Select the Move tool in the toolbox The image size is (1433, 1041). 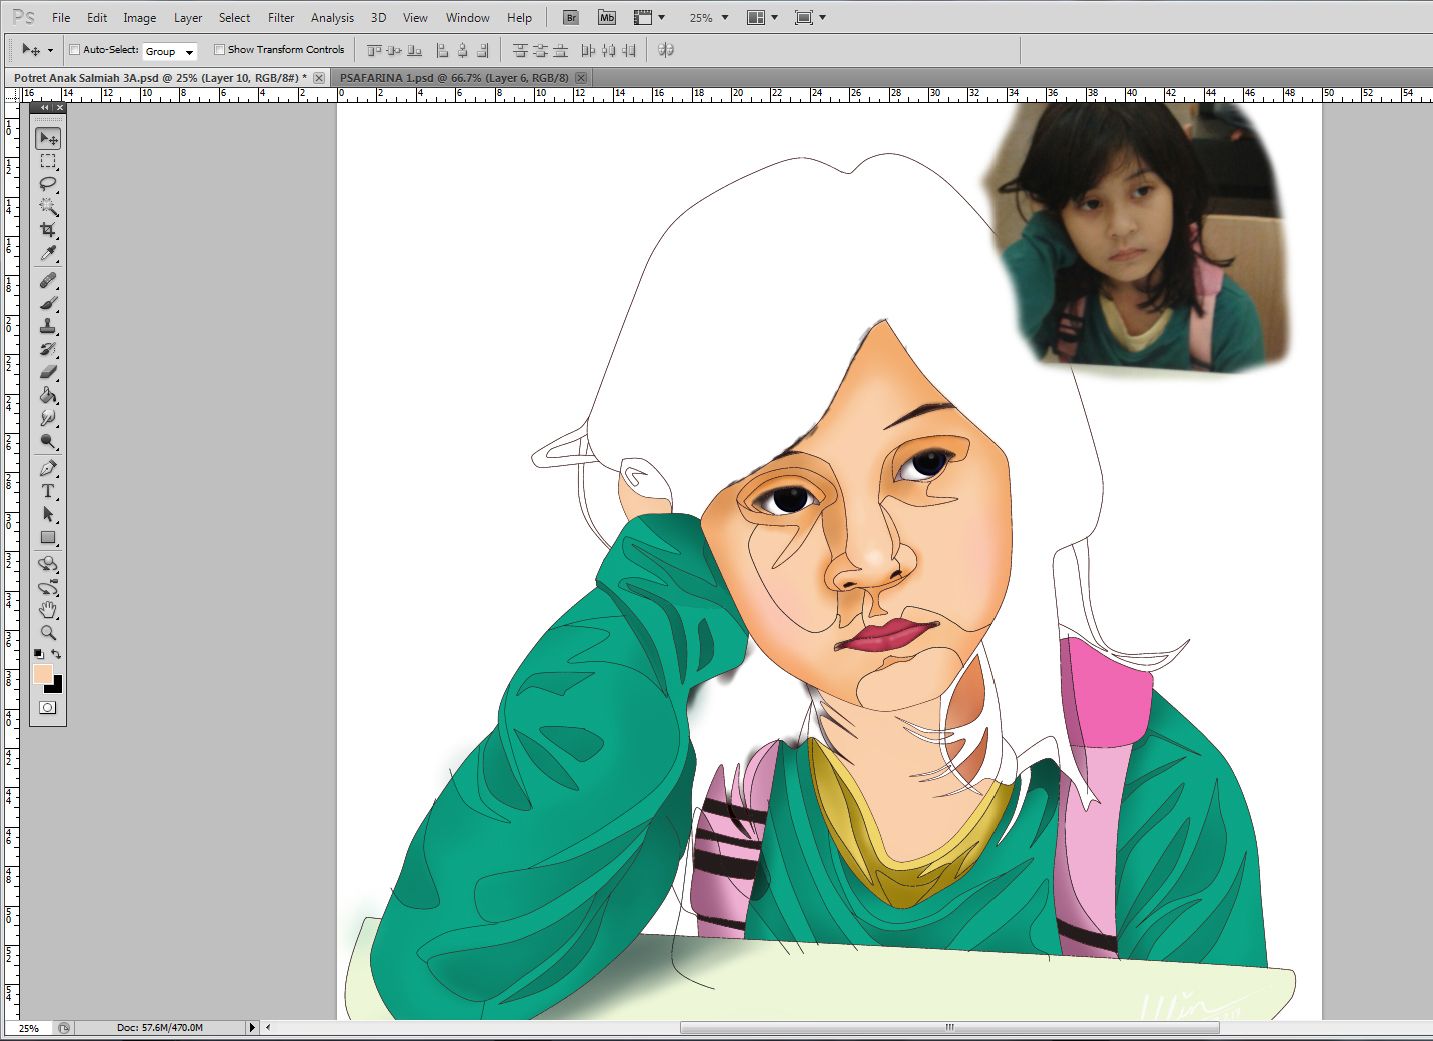(48, 138)
